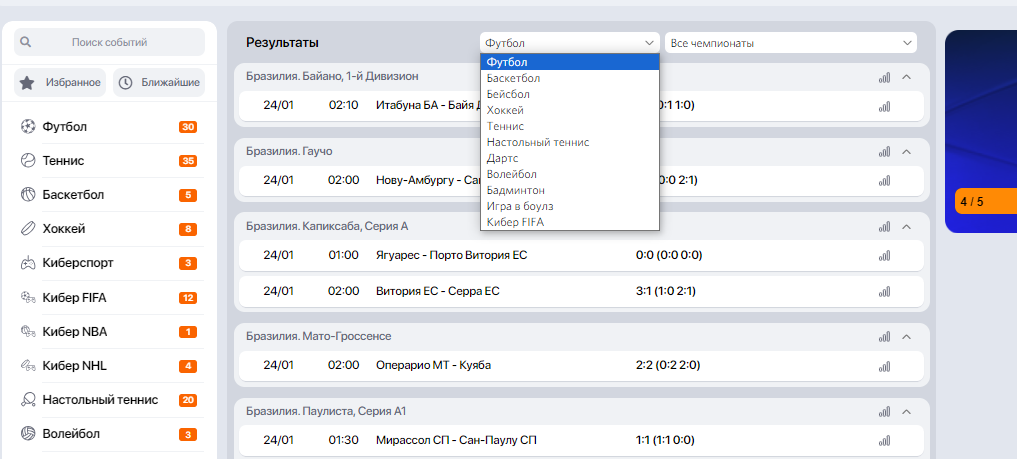The width and height of the screenshot is (1017, 459).
Task: Click the 35 badge next to Теннис
Action: pyautogui.click(x=188, y=161)
